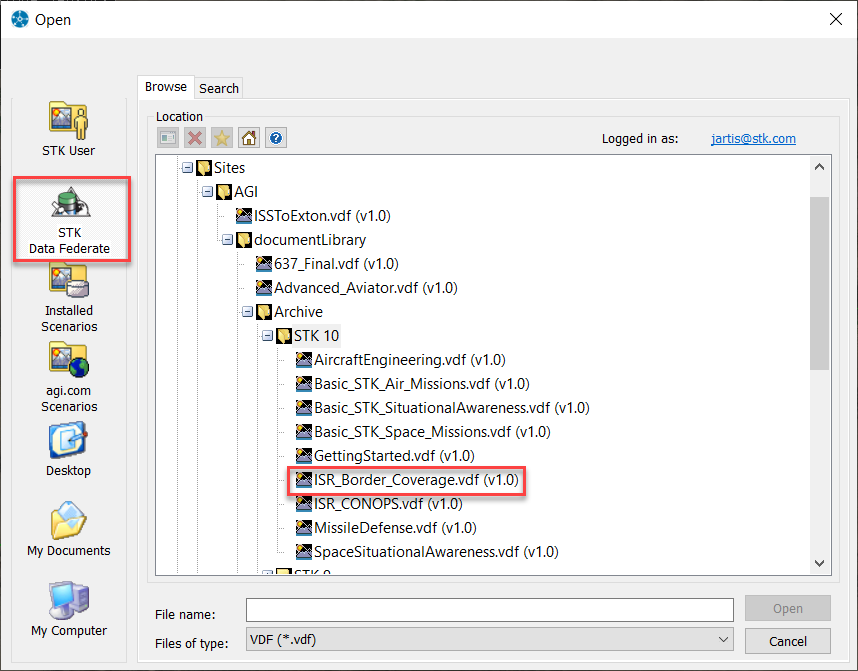Screen dimensions: 858x671
Task: Select the Advanced_Aviator.vdf (v1.0) label
Action: pyautogui.click(x=366, y=288)
